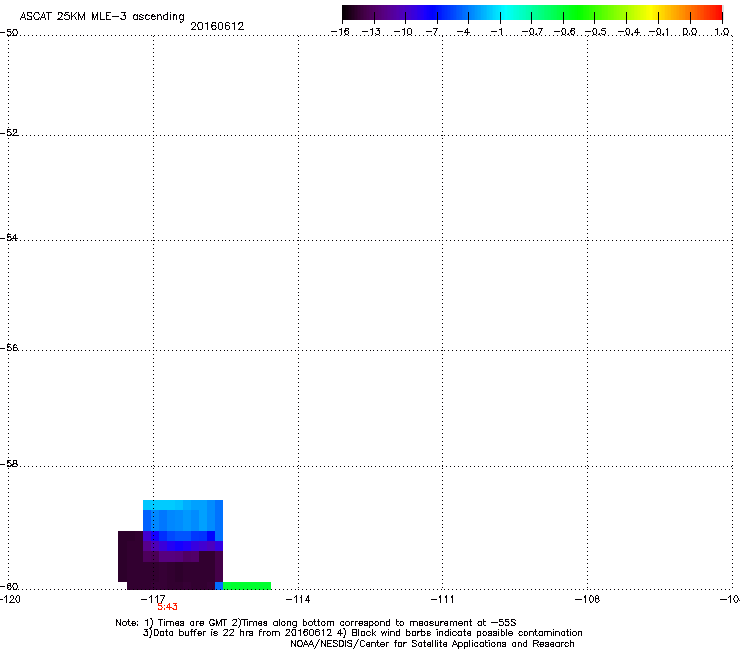Click the note 'Times are GMT'

[193, 623]
